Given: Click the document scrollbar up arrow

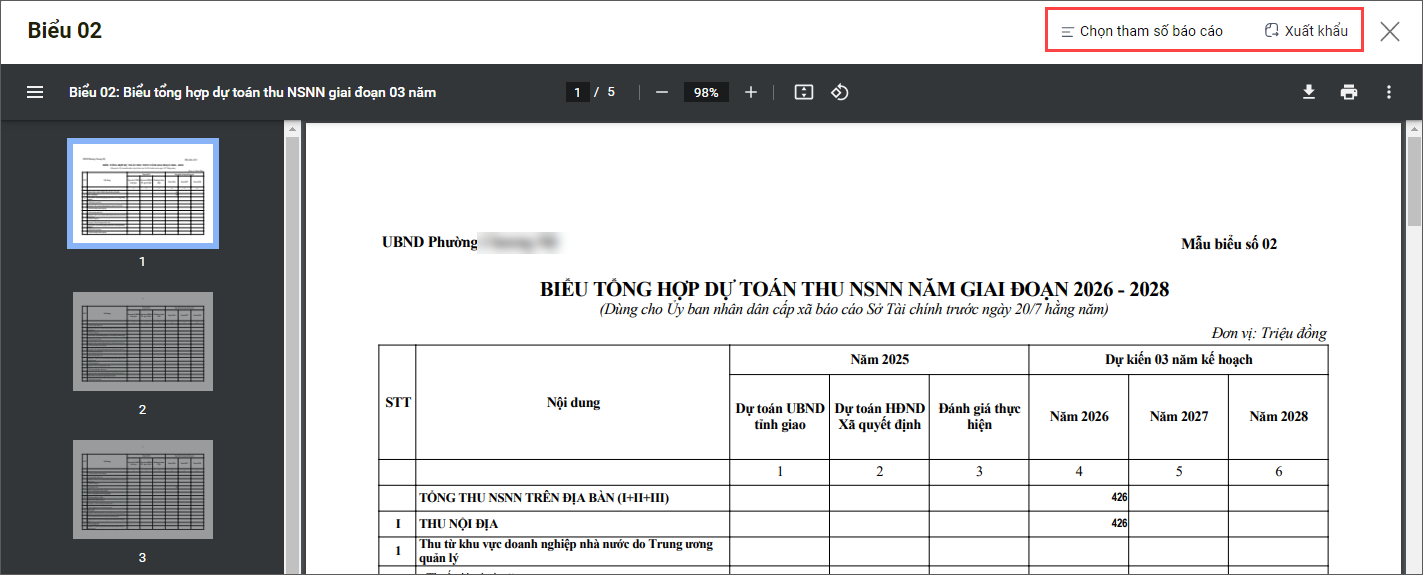Looking at the screenshot, I should click(x=1415, y=129).
